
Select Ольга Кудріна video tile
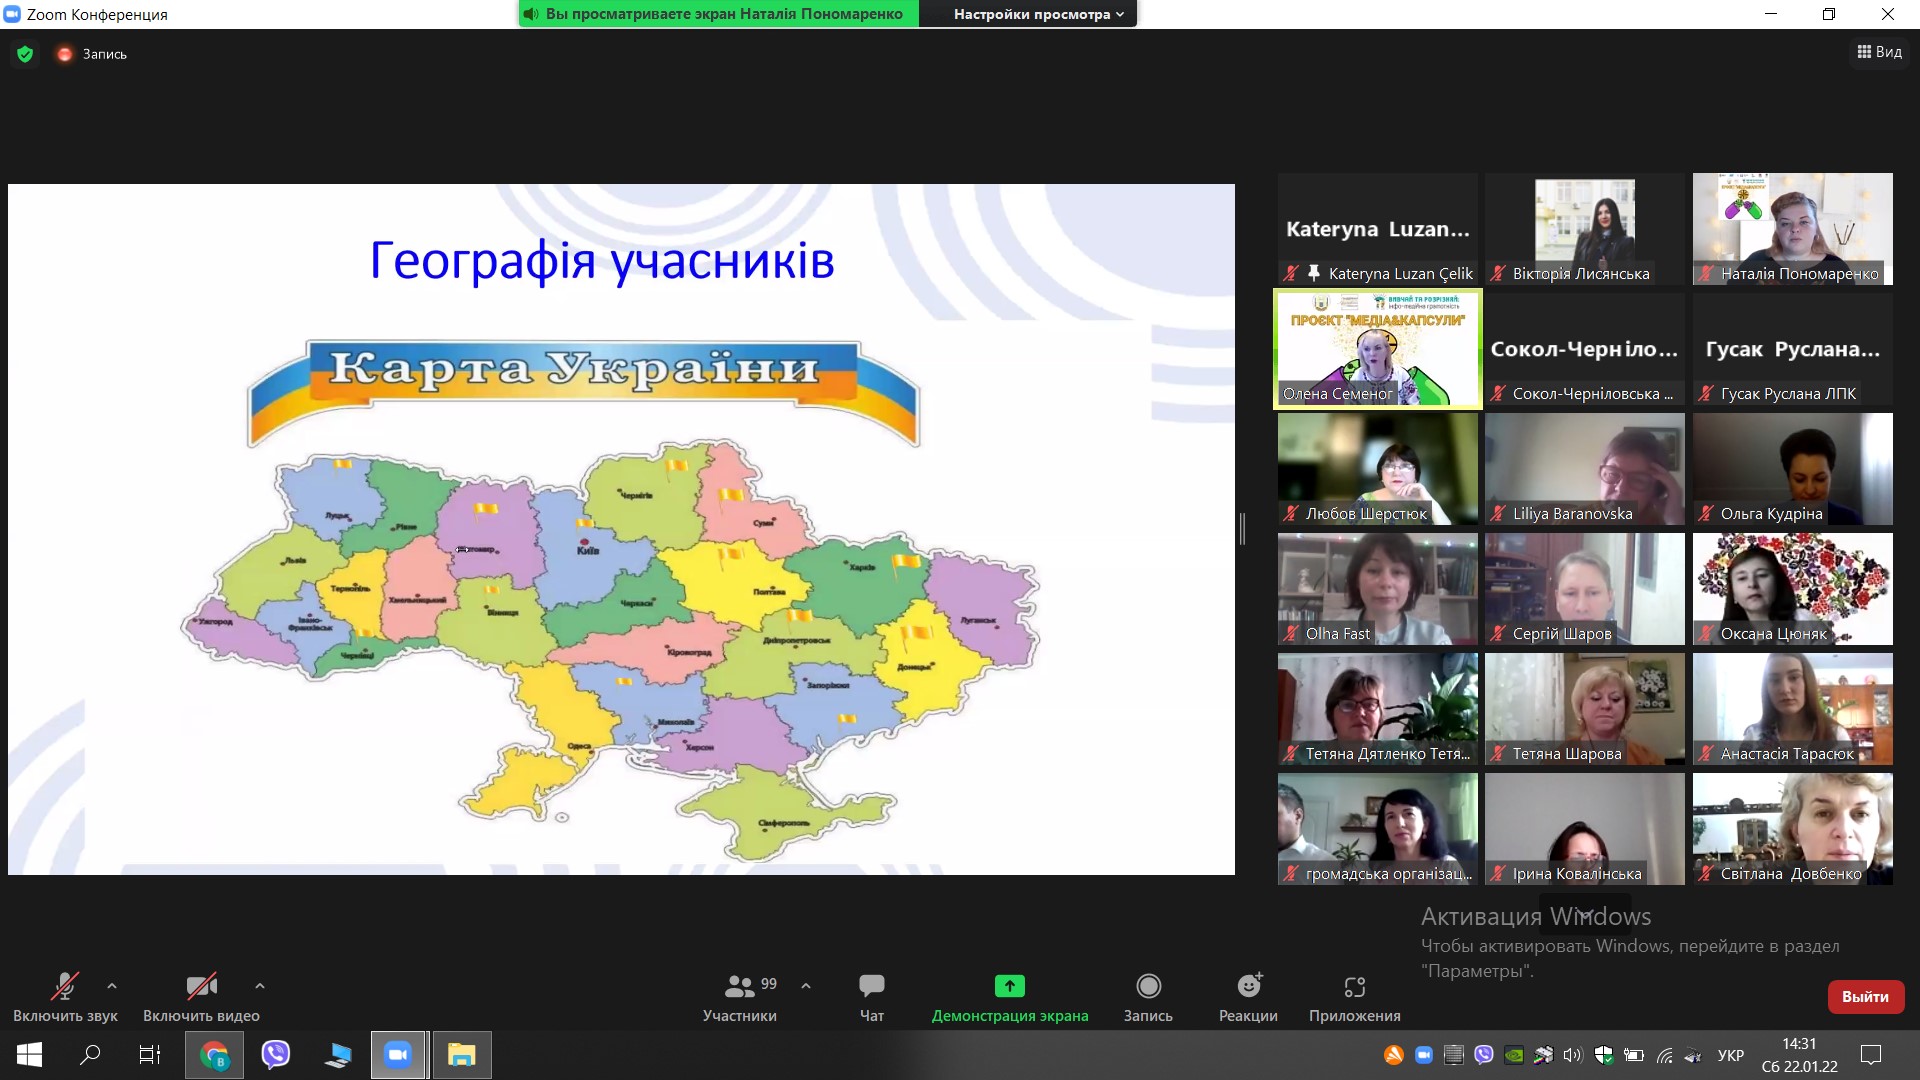[1793, 469]
